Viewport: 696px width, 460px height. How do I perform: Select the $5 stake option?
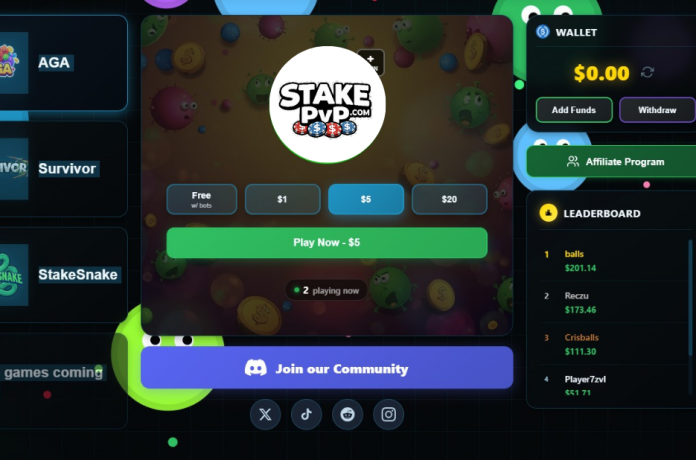click(366, 199)
